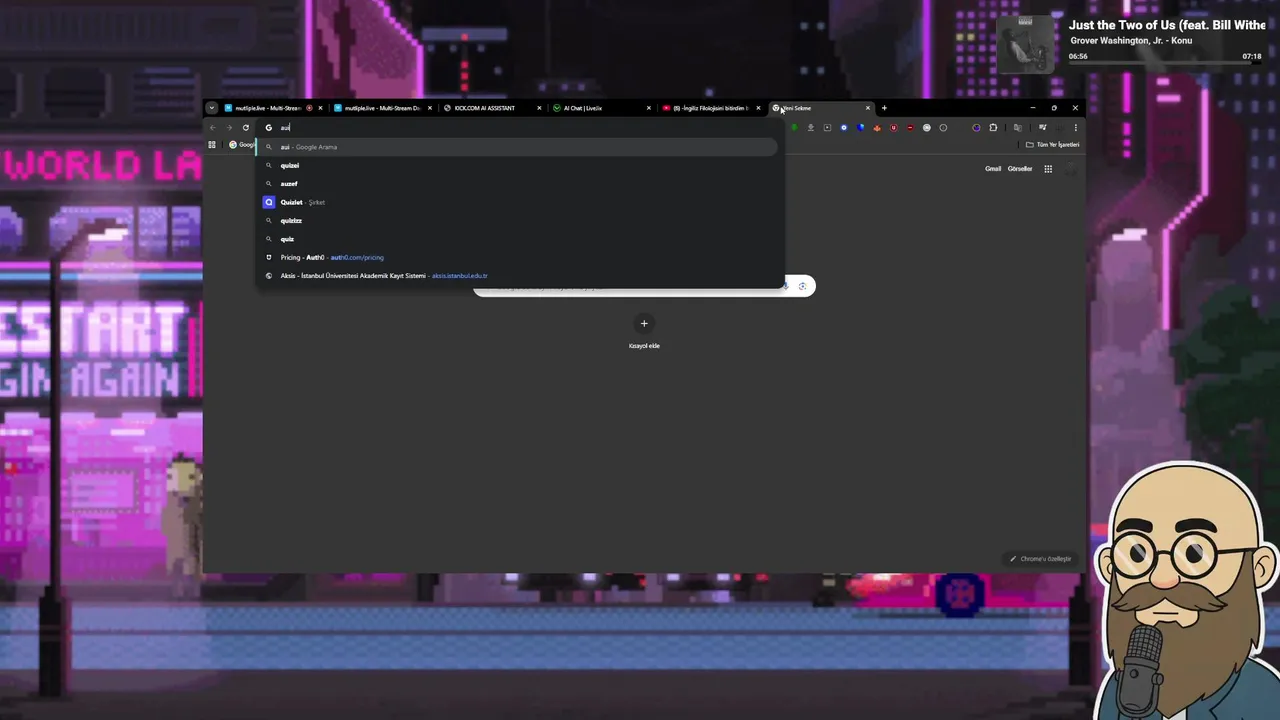Open the tab search dropdown arrow
The image size is (1280, 720).
tap(211, 108)
